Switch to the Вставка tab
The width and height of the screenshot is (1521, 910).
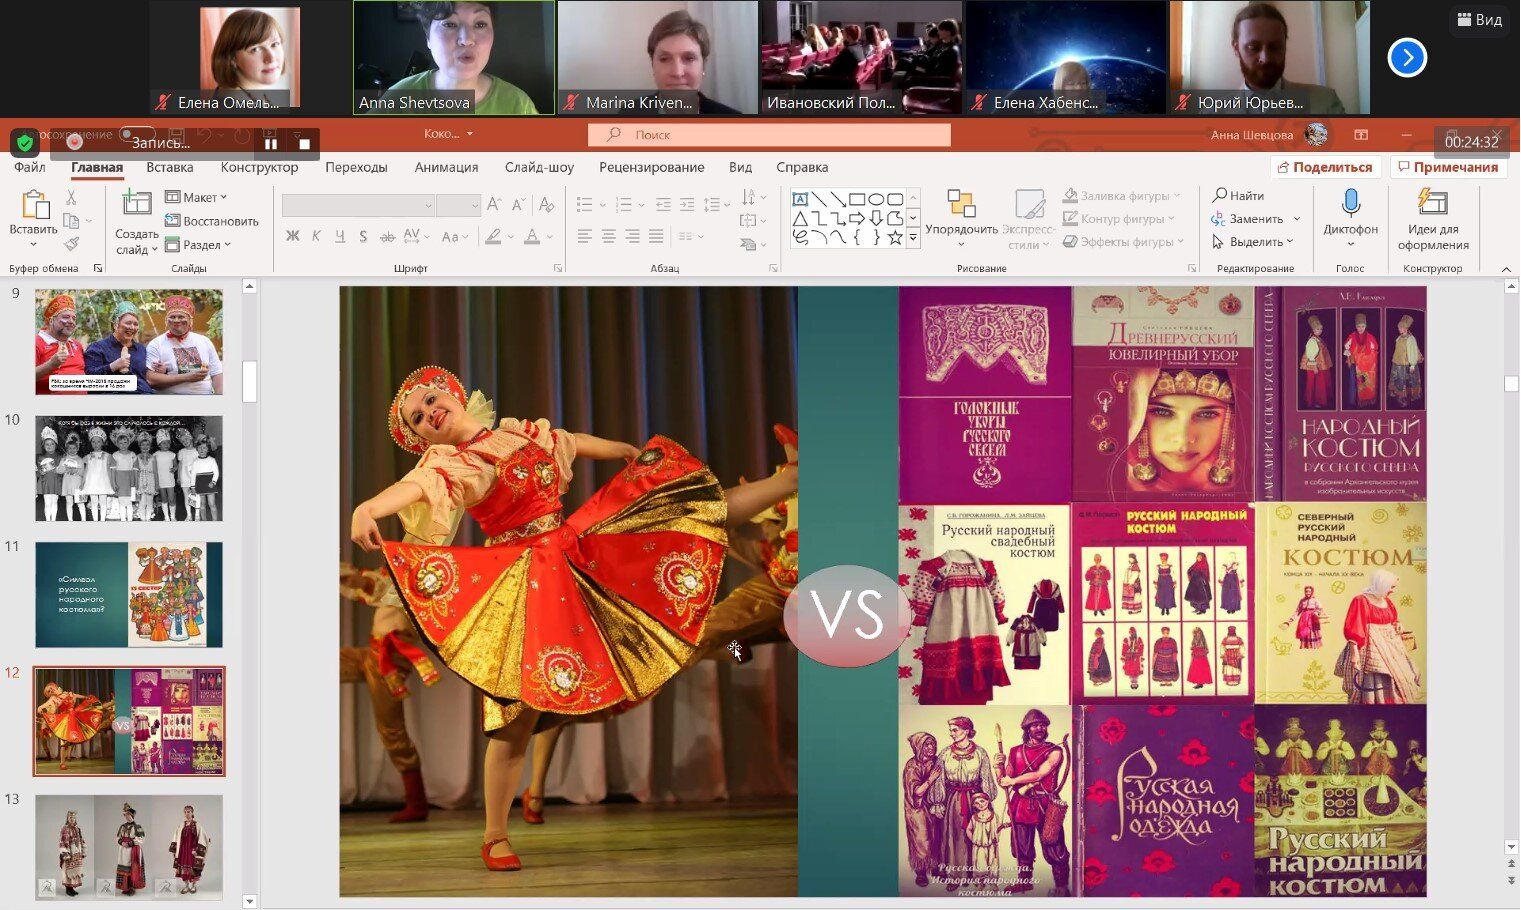click(x=170, y=167)
